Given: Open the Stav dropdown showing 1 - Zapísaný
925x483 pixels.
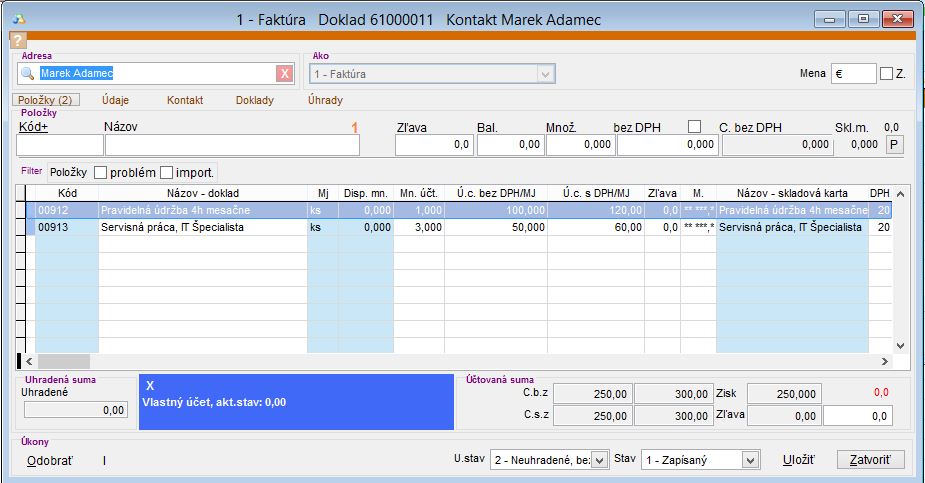Looking at the screenshot, I should tap(751, 460).
